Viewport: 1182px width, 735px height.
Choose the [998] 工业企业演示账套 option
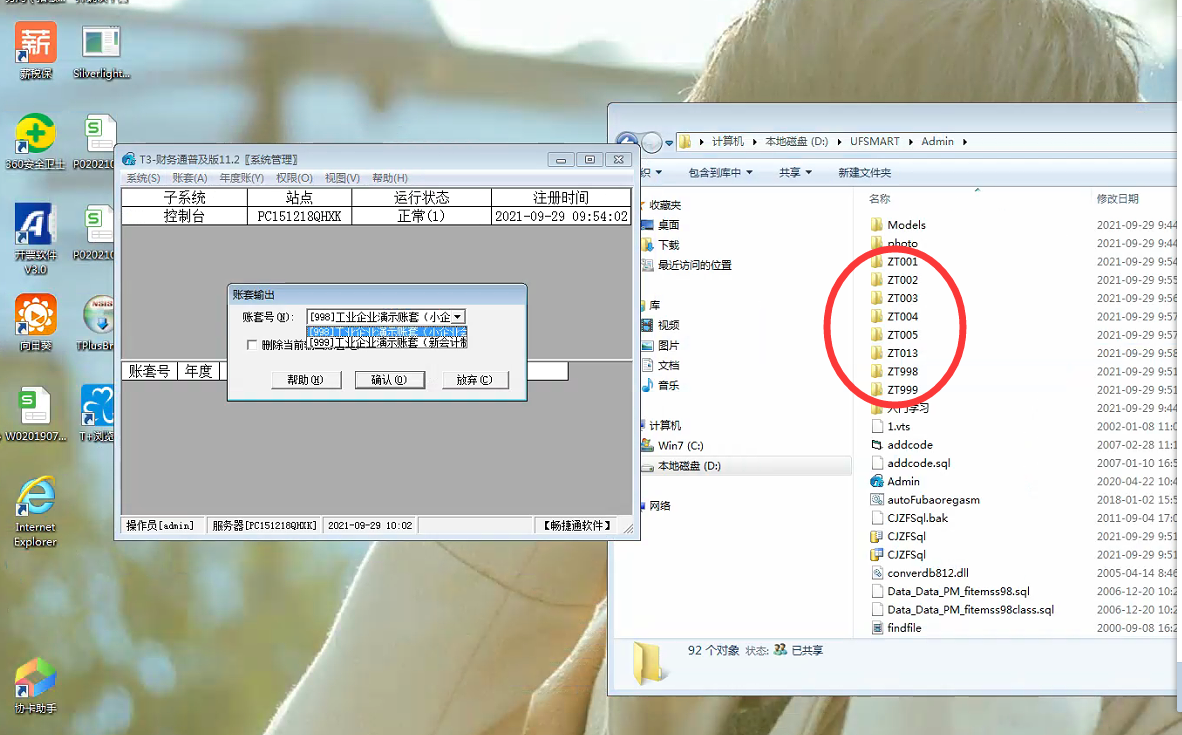387,332
